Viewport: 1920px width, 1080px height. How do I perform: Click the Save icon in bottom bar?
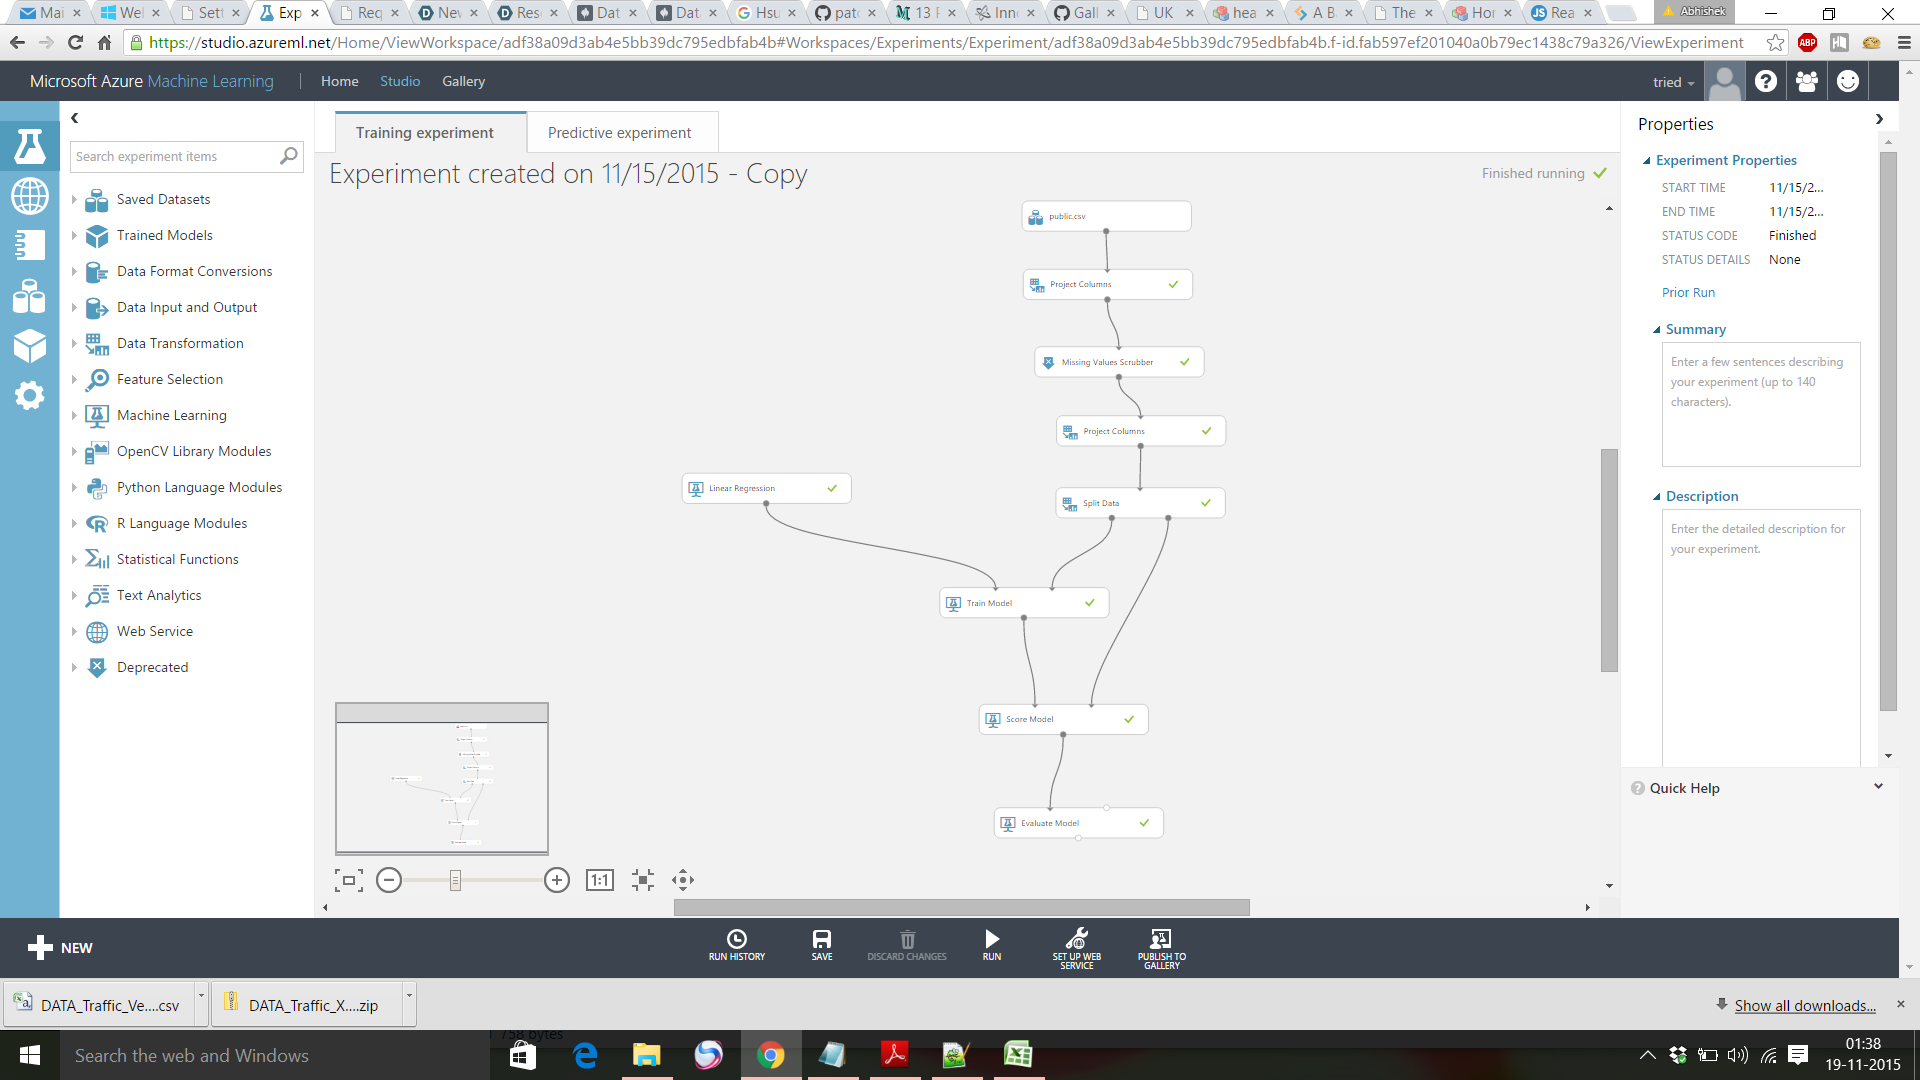[x=821, y=940]
